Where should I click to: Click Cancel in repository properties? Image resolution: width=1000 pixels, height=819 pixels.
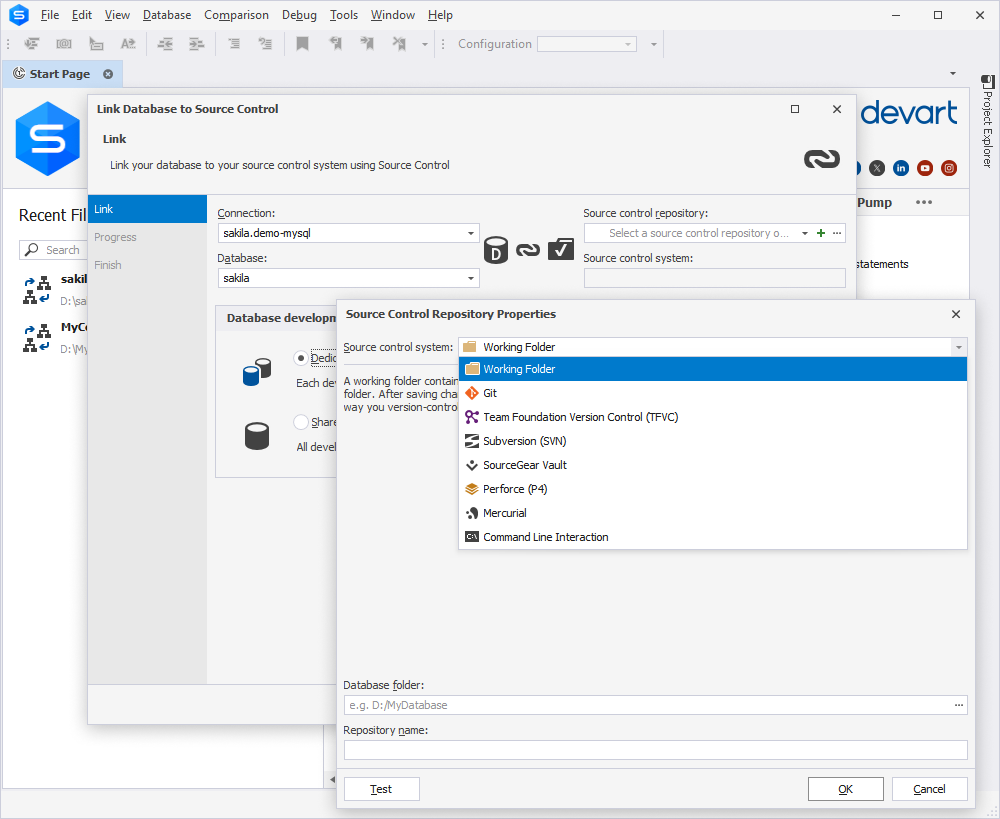[929, 789]
